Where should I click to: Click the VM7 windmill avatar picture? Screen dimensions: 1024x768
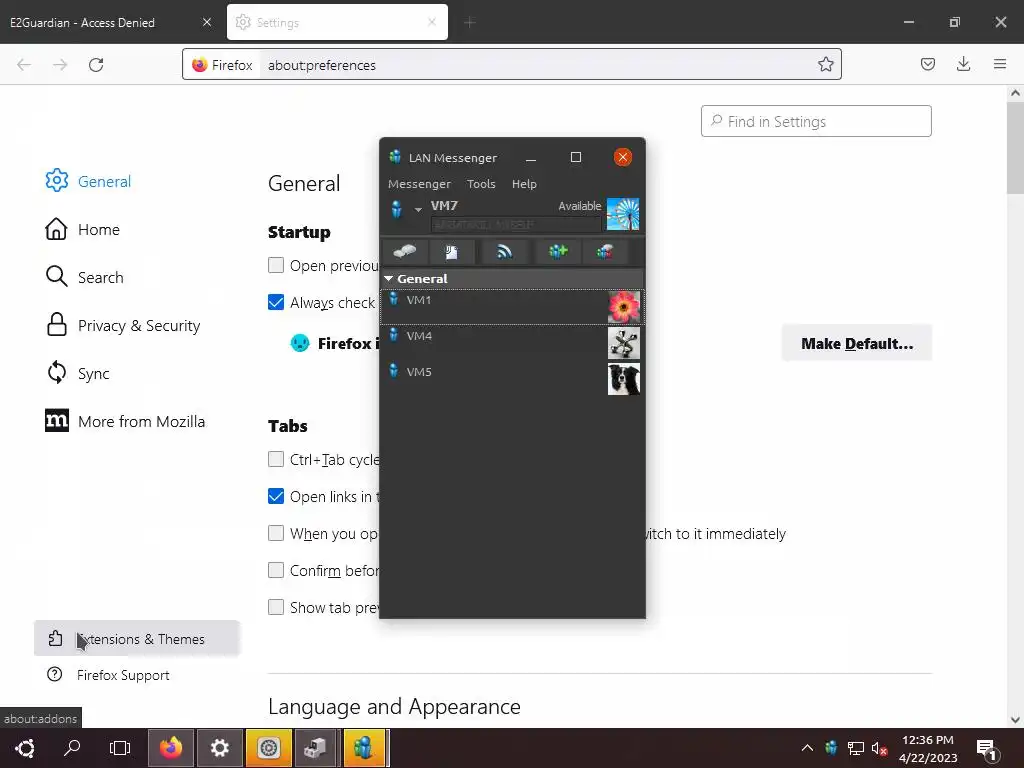click(623, 214)
